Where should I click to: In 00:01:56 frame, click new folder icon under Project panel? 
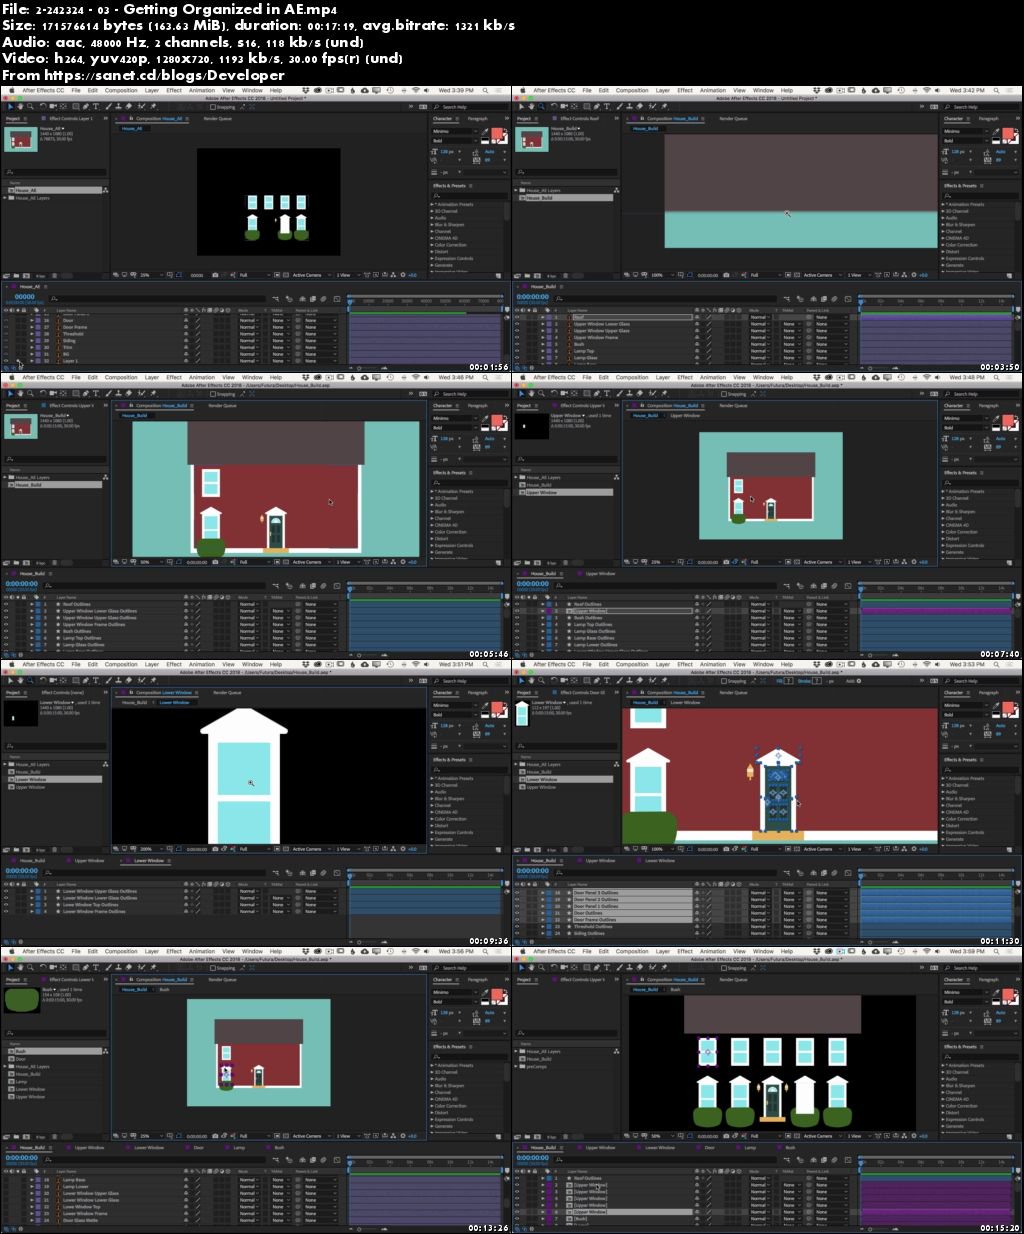(x=16, y=275)
